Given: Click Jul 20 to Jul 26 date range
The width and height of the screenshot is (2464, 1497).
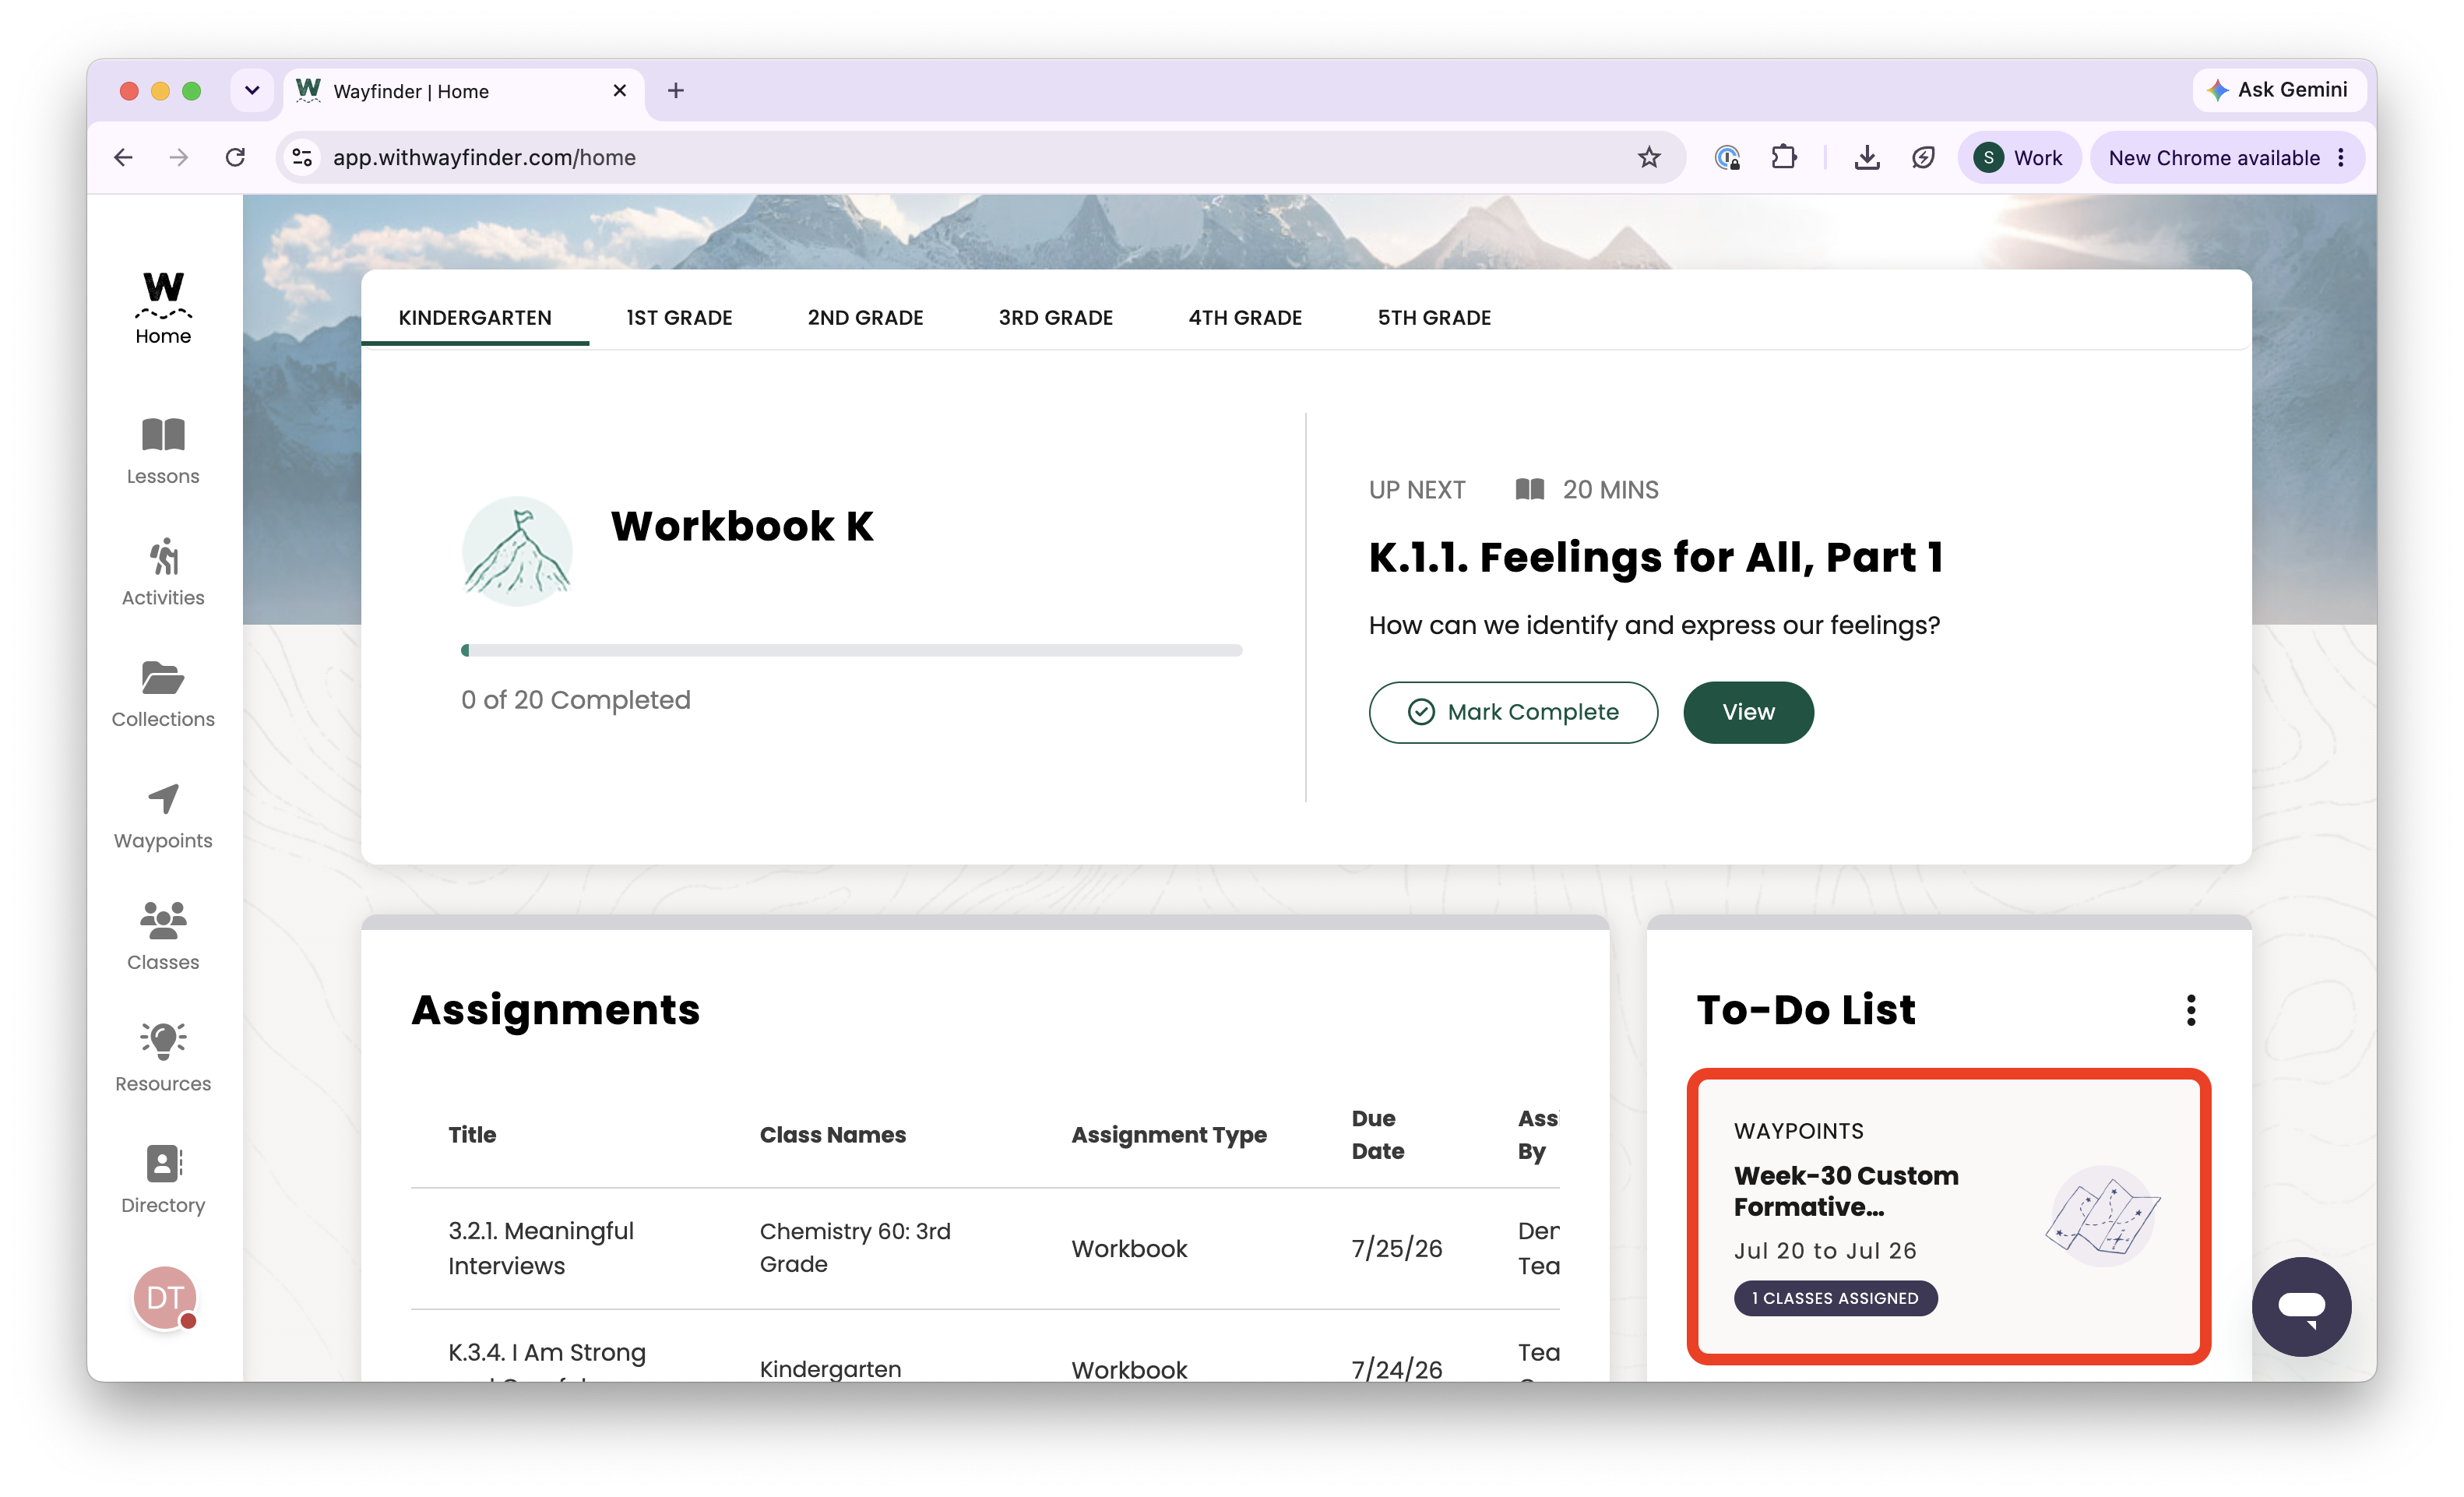Looking at the screenshot, I should [x=1825, y=1250].
